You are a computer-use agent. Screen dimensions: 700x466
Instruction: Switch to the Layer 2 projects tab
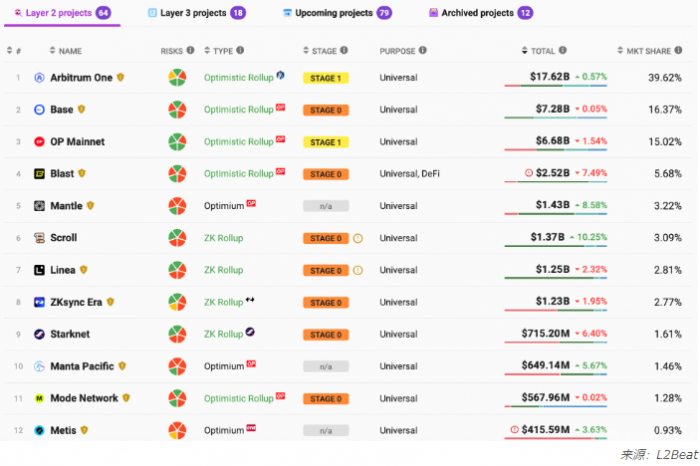[x=62, y=13]
